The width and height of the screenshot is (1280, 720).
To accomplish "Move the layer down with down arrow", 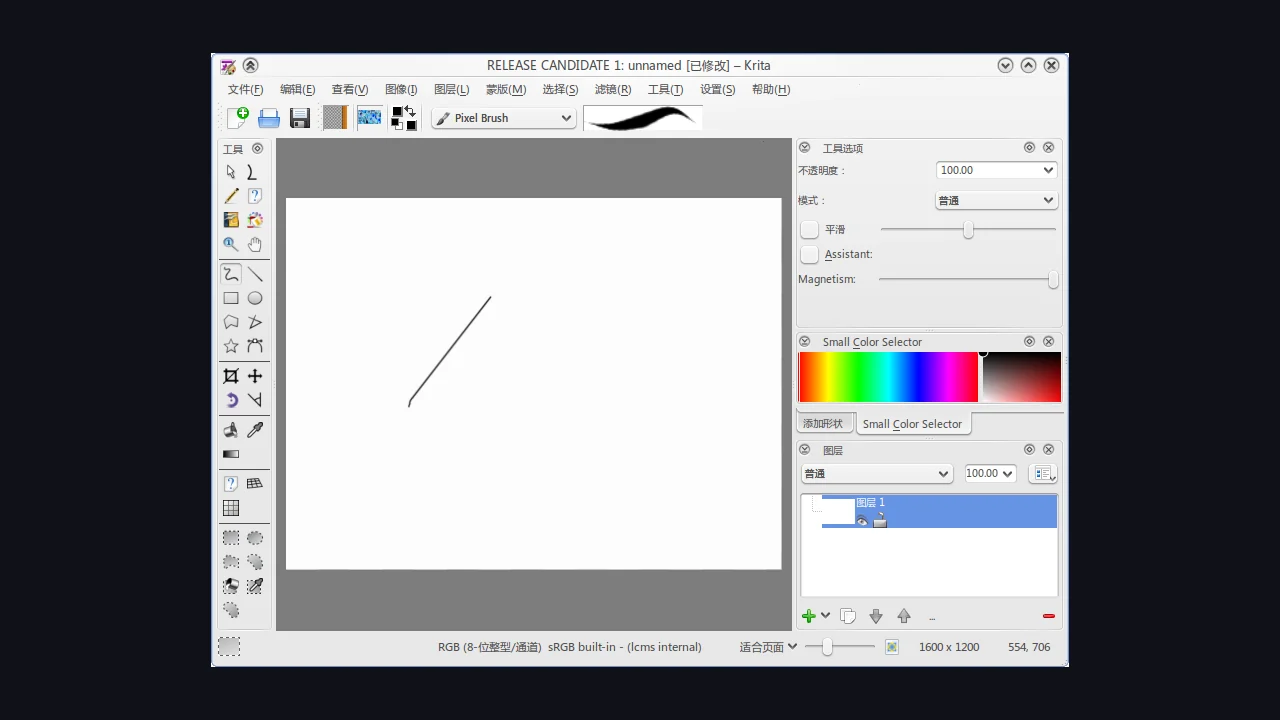I will coord(876,616).
